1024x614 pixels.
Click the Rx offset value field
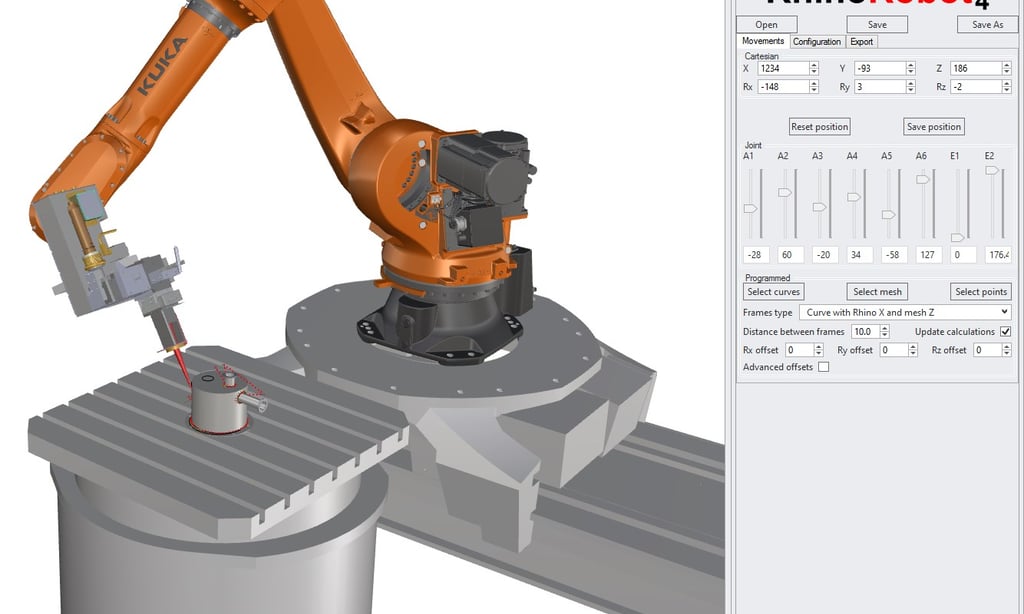pos(799,350)
